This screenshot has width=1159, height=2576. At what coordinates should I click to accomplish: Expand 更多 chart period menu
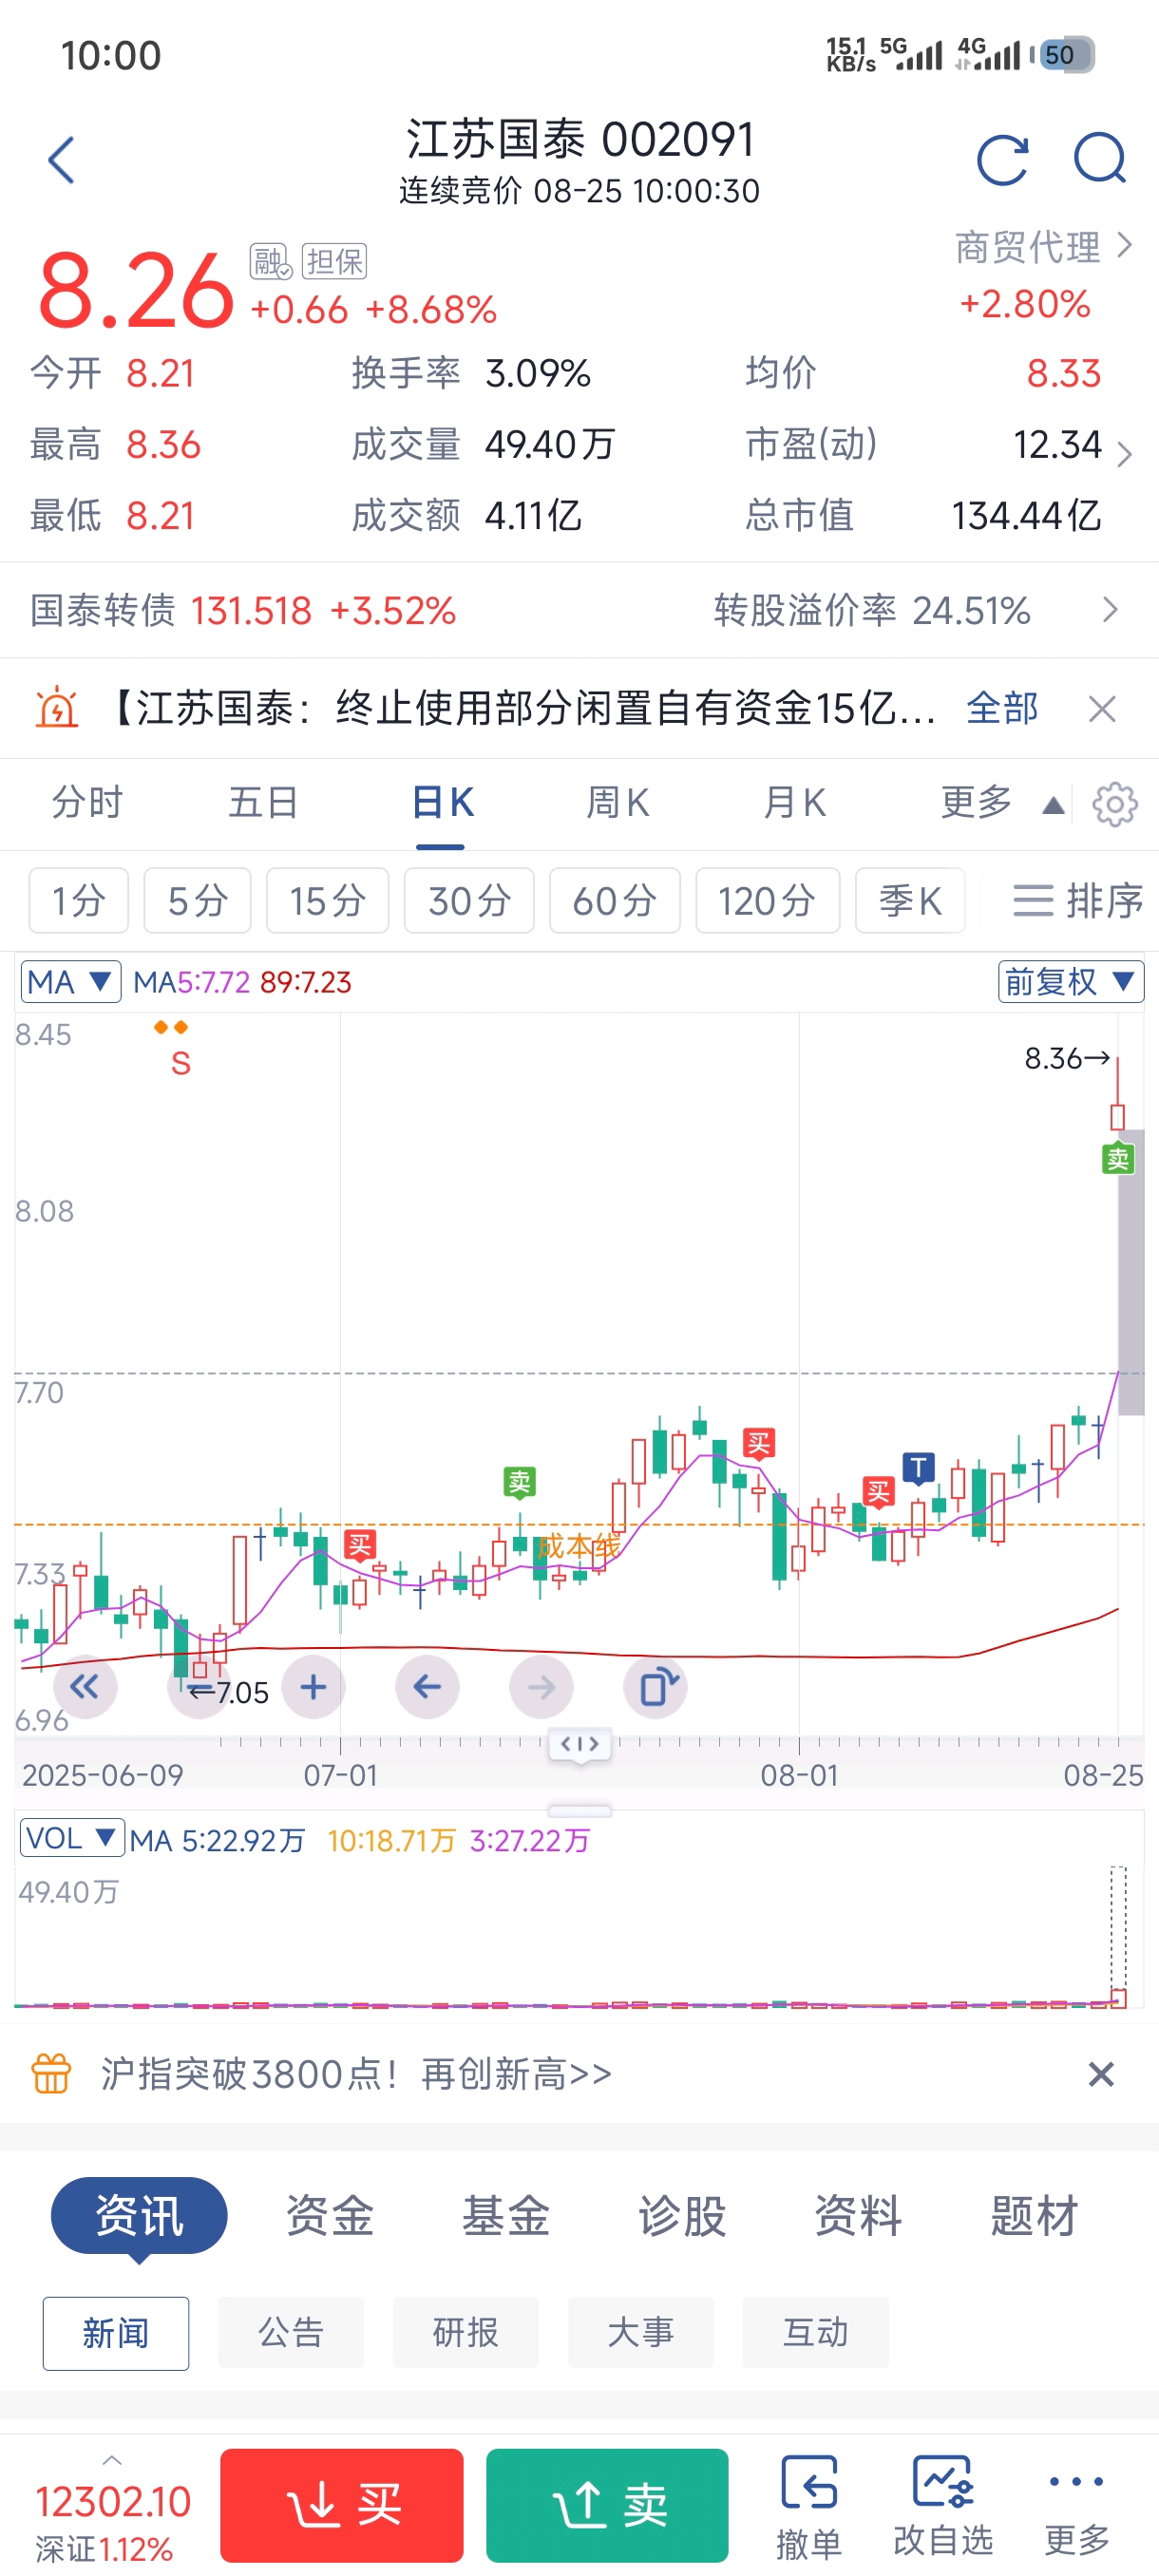1001,803
